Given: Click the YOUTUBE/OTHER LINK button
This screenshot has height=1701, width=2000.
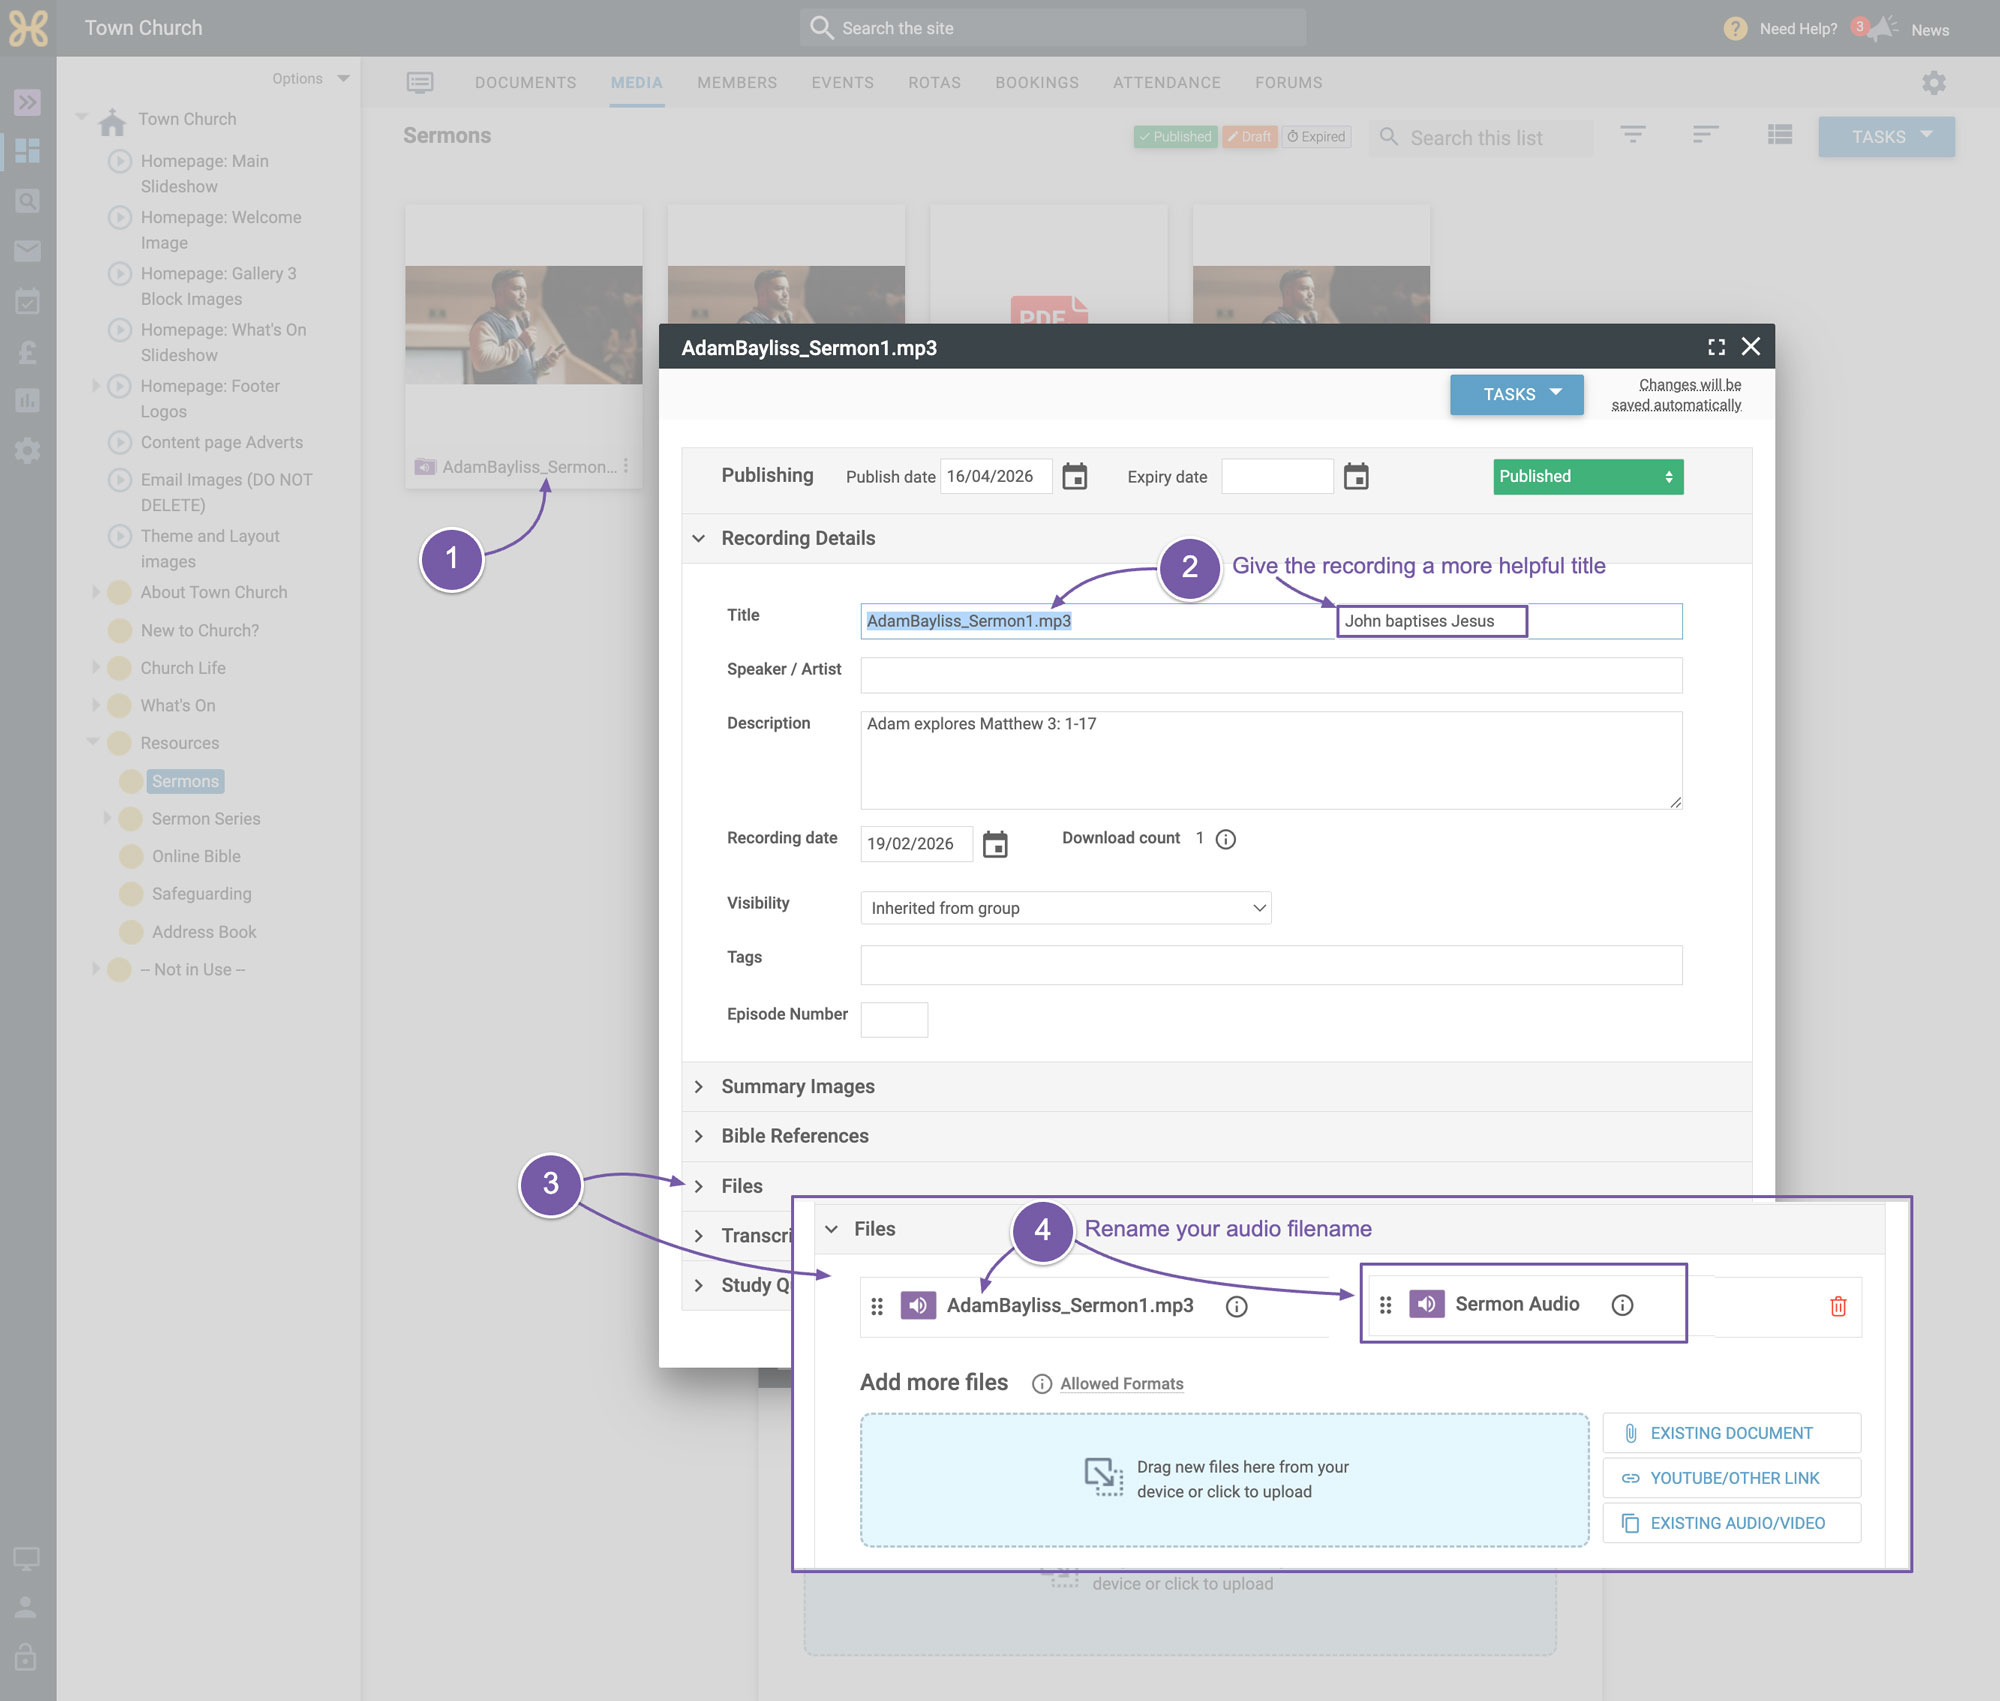Looking at the screenshot, I should coord(1732,1478).
